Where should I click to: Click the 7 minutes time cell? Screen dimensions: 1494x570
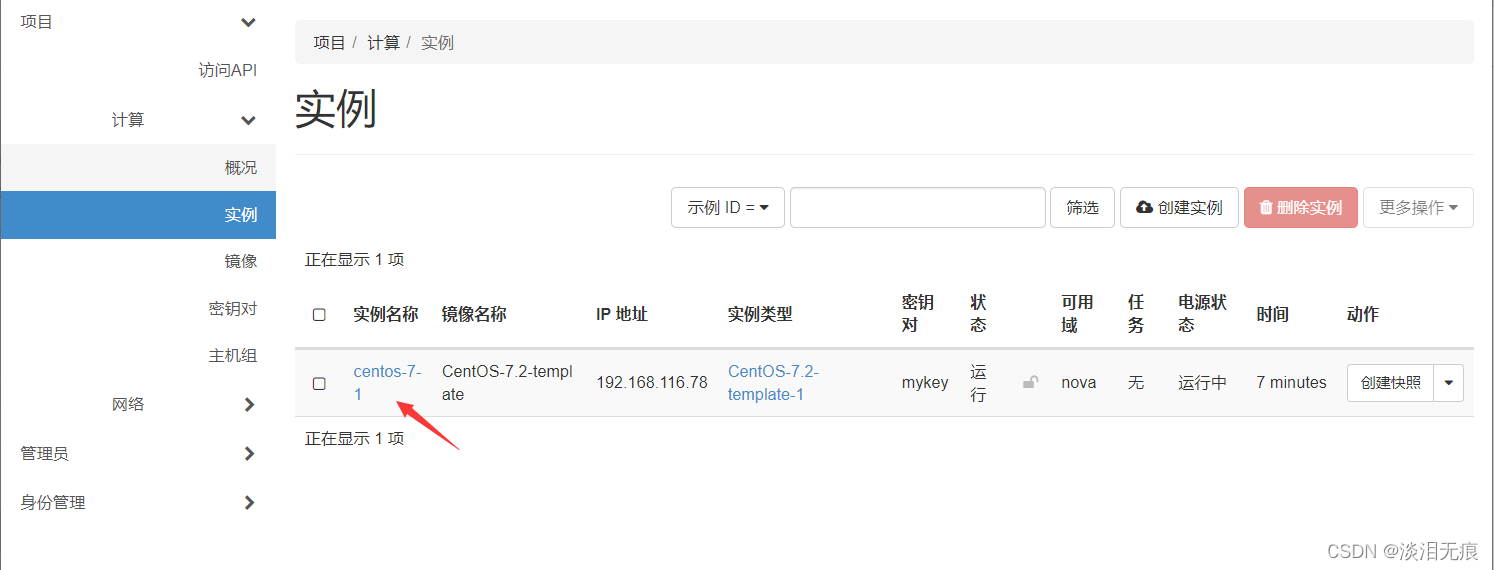pyautogui.click(x=1292, y=383)
